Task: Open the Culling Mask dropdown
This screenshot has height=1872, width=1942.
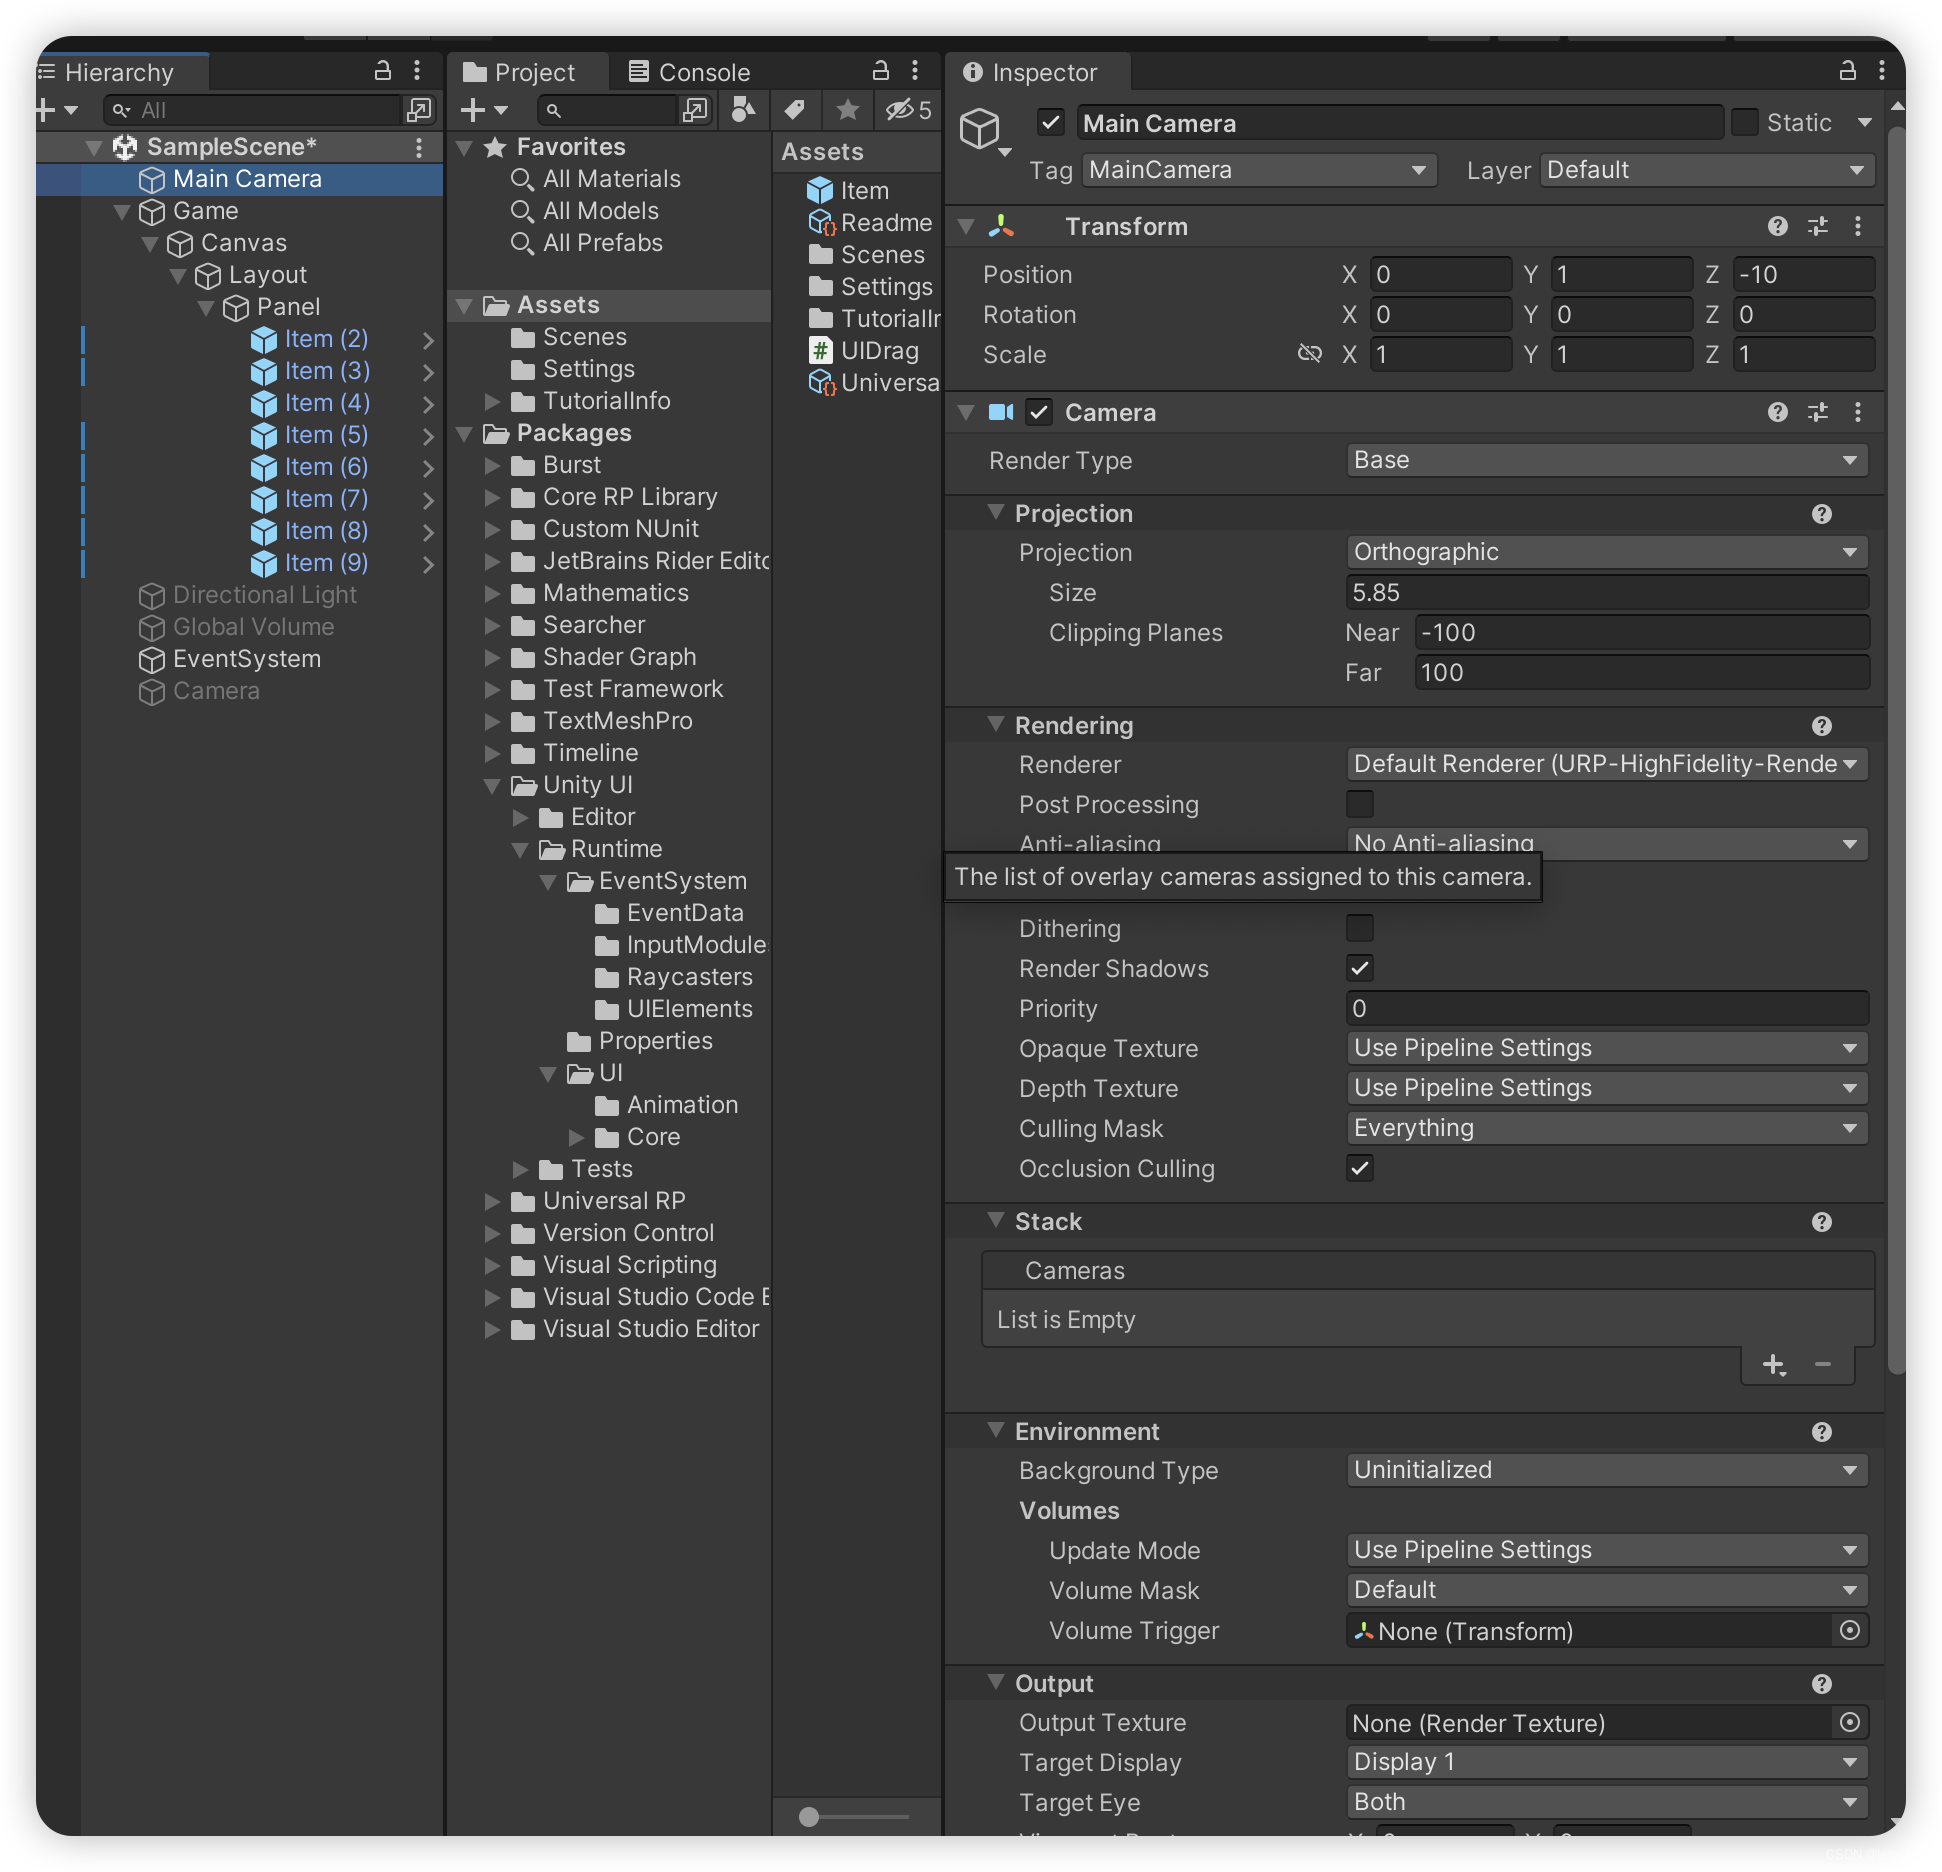Action: point(1605,1128)
